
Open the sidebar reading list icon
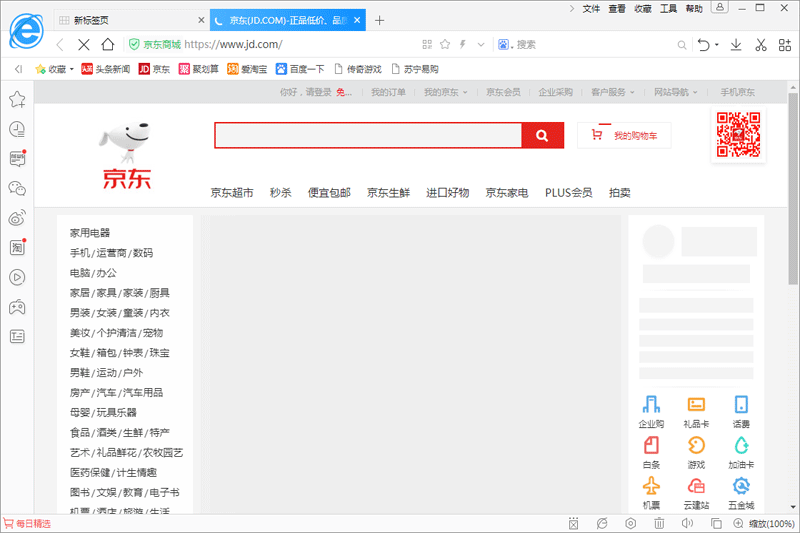pos(17,337)
